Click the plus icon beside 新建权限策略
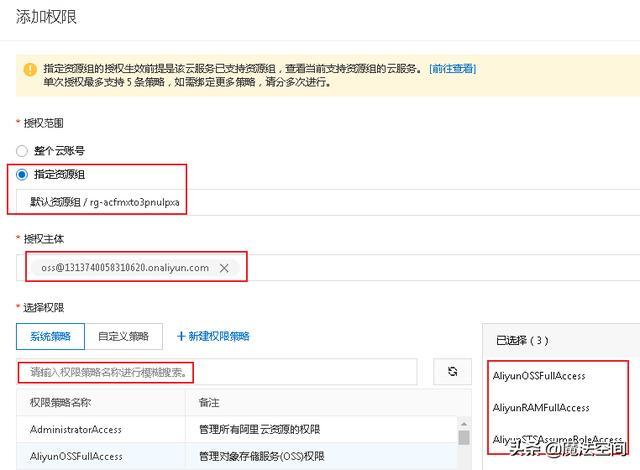Image resolution: width=640 pixels, height=470 pixels. (x=181, y=337)
